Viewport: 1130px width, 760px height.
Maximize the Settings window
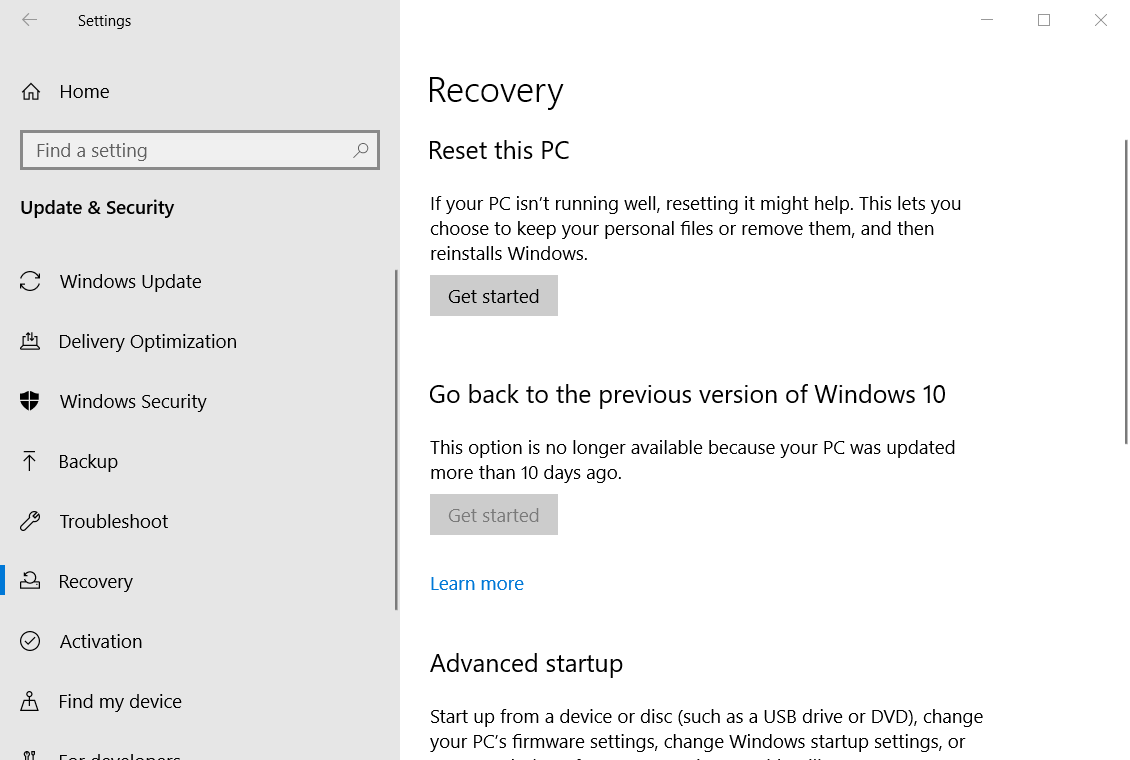coord(1044,20)
